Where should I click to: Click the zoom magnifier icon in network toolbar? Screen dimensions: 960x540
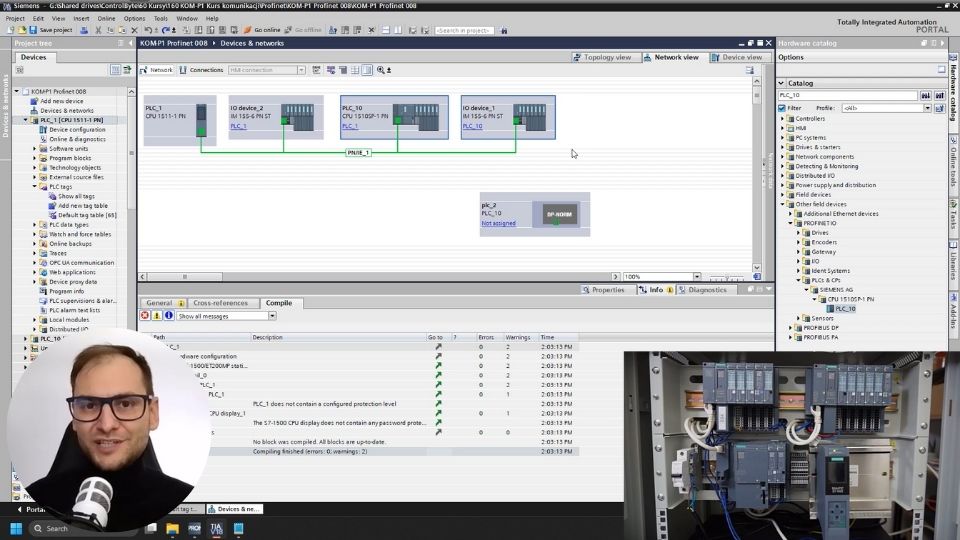point(381,70)
